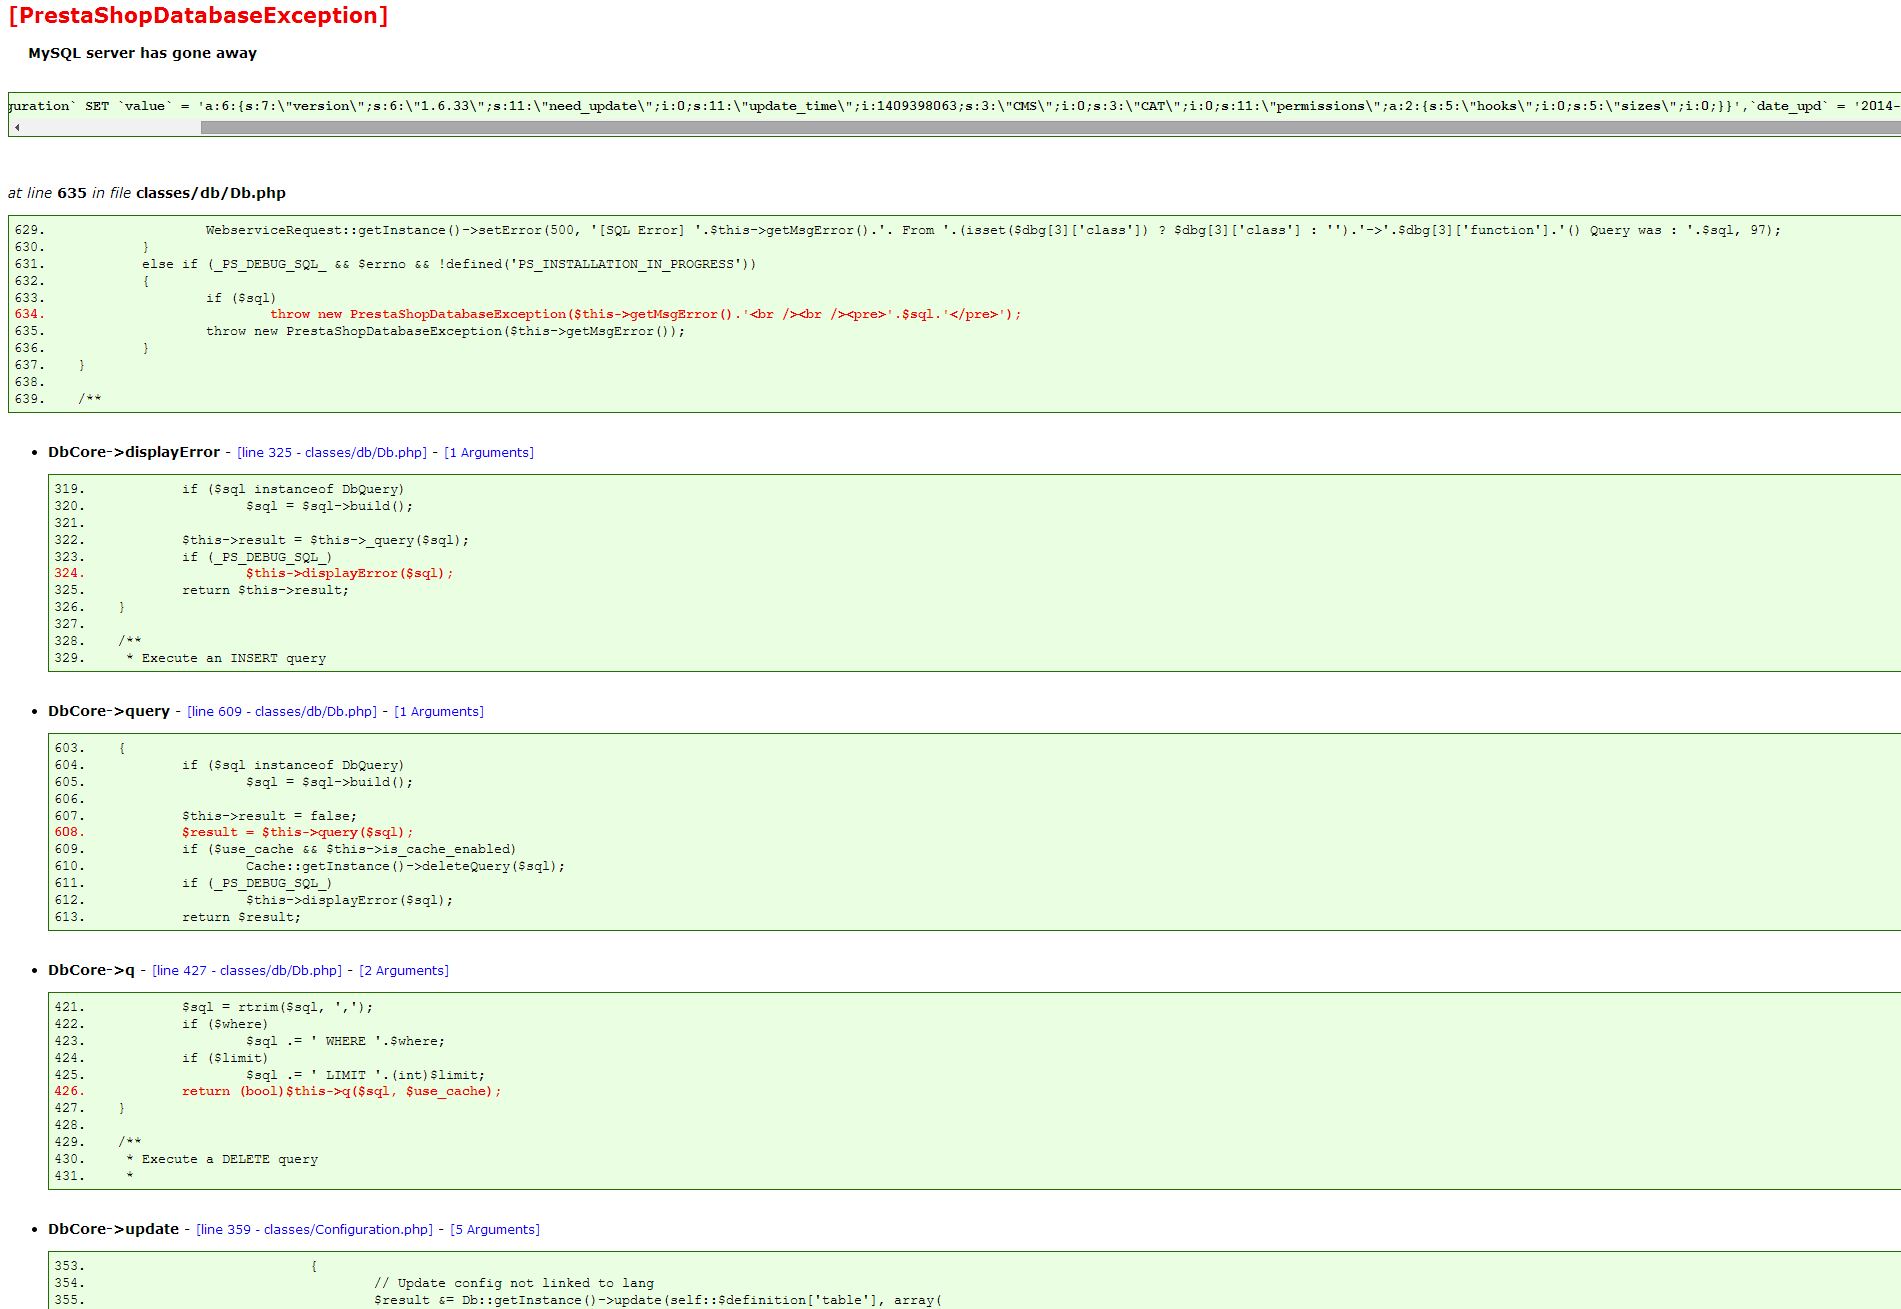Click code line 423 with ' WHERE '.$where;
This screenshot has height=1309, width=1901.
(345, 1041)
